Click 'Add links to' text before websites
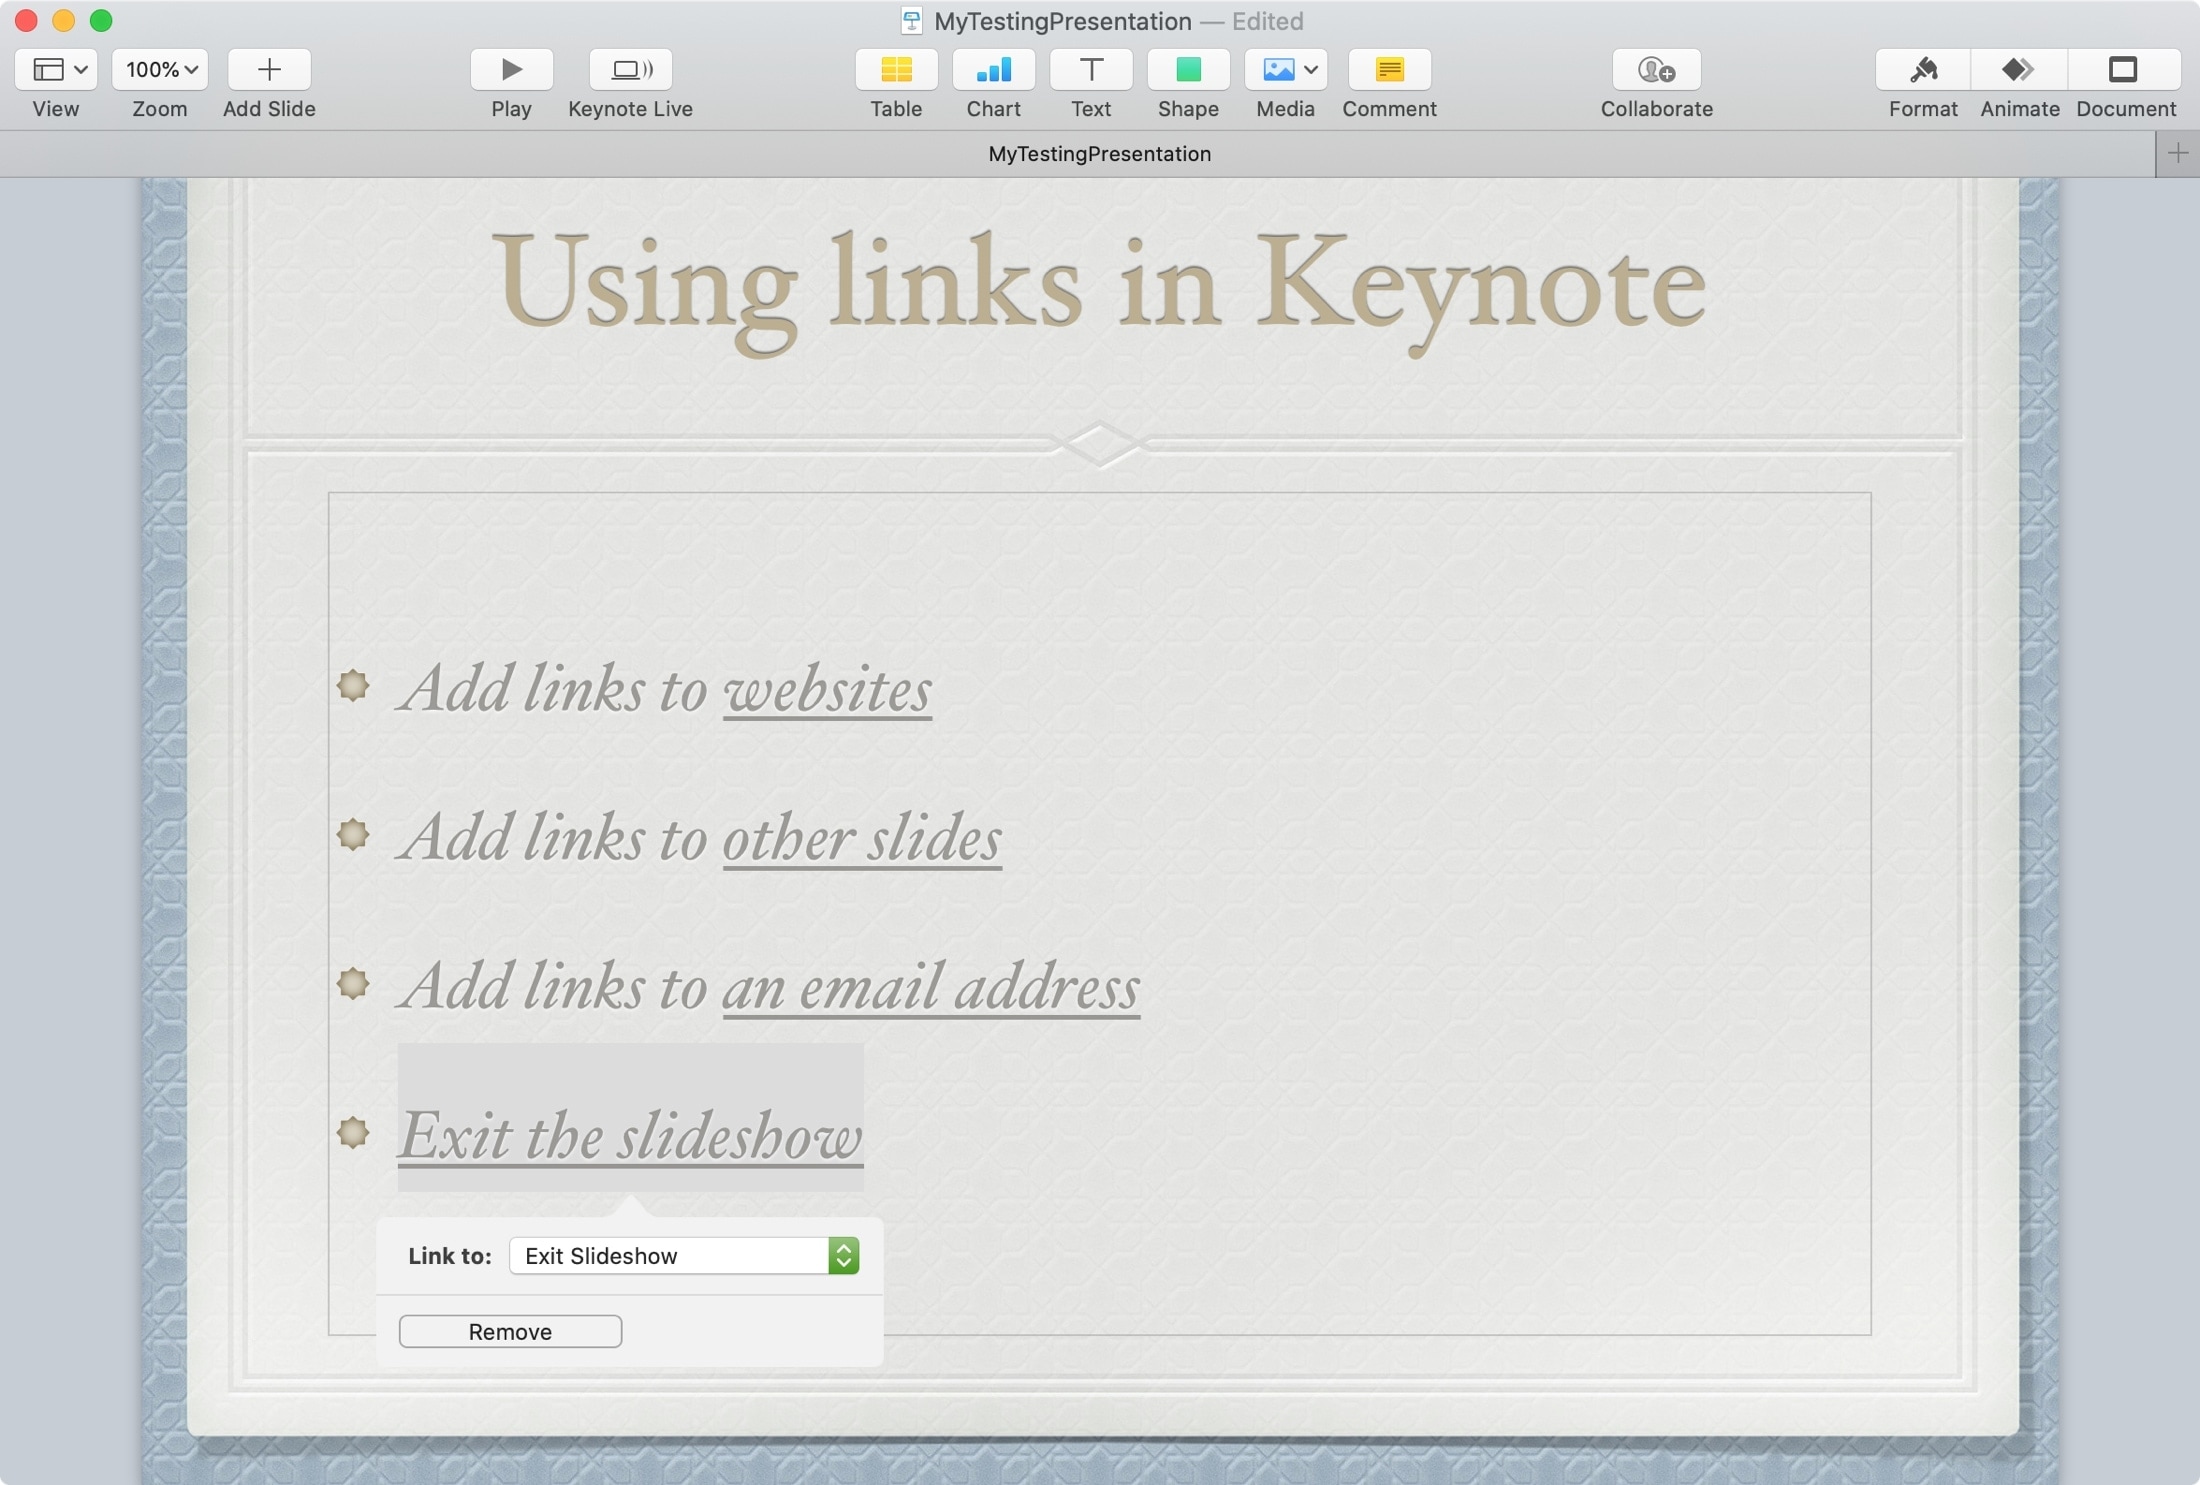The height and width of the screenshot is (1485, 2200). pos(553,690)
